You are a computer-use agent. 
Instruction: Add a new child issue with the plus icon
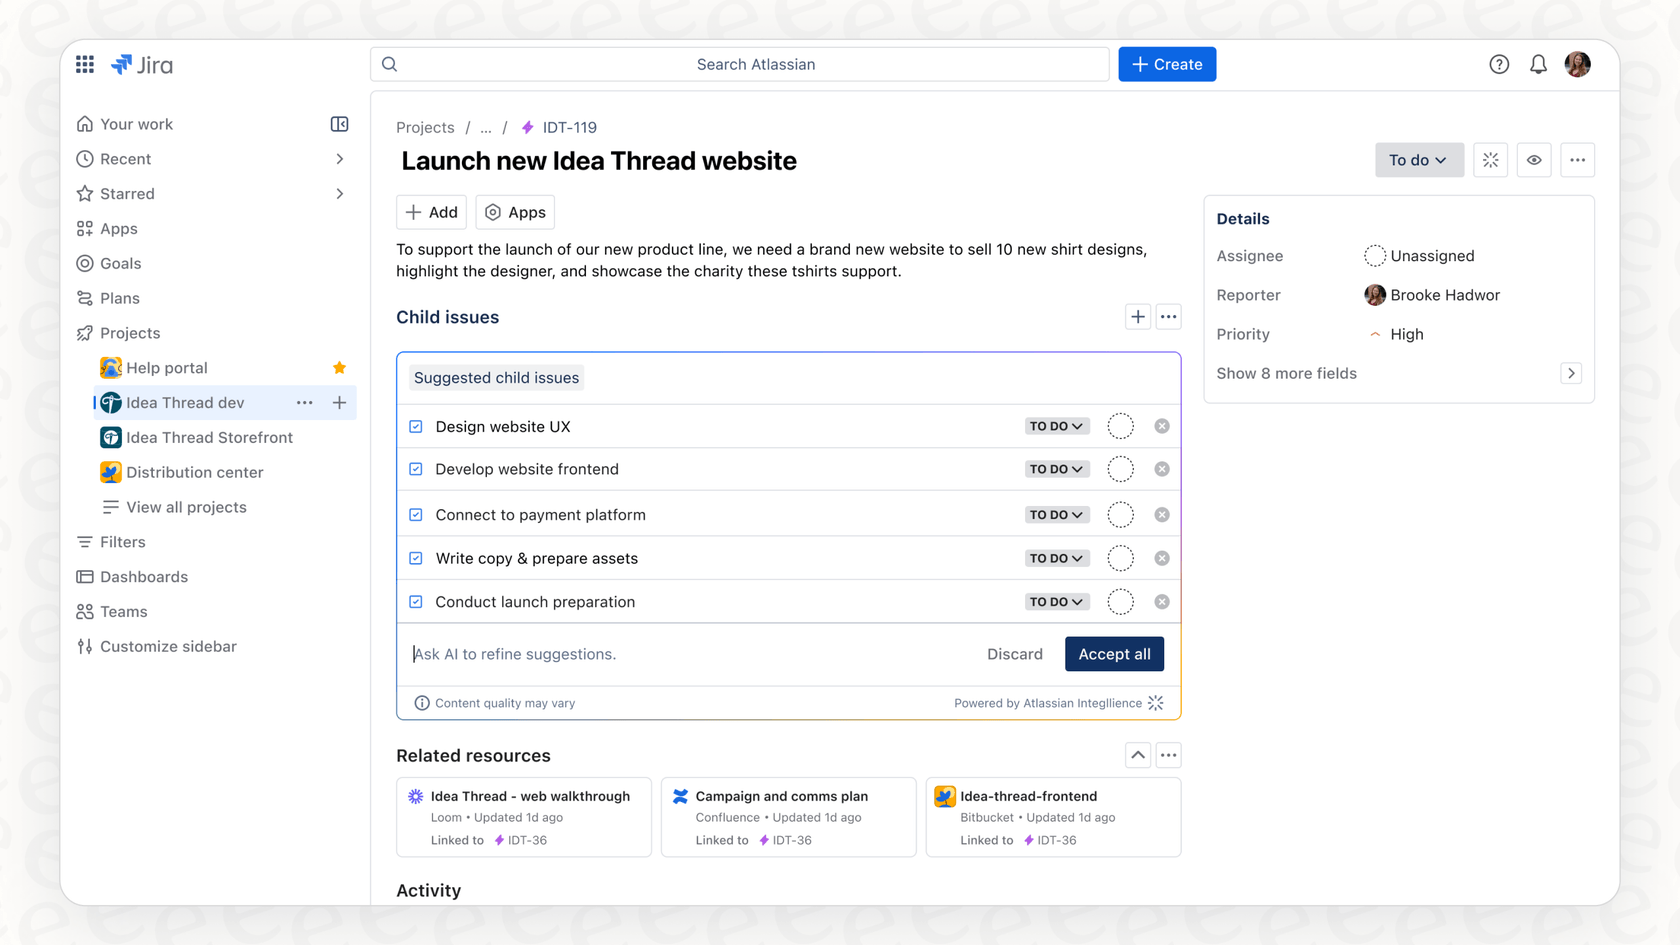(1137, 316)
